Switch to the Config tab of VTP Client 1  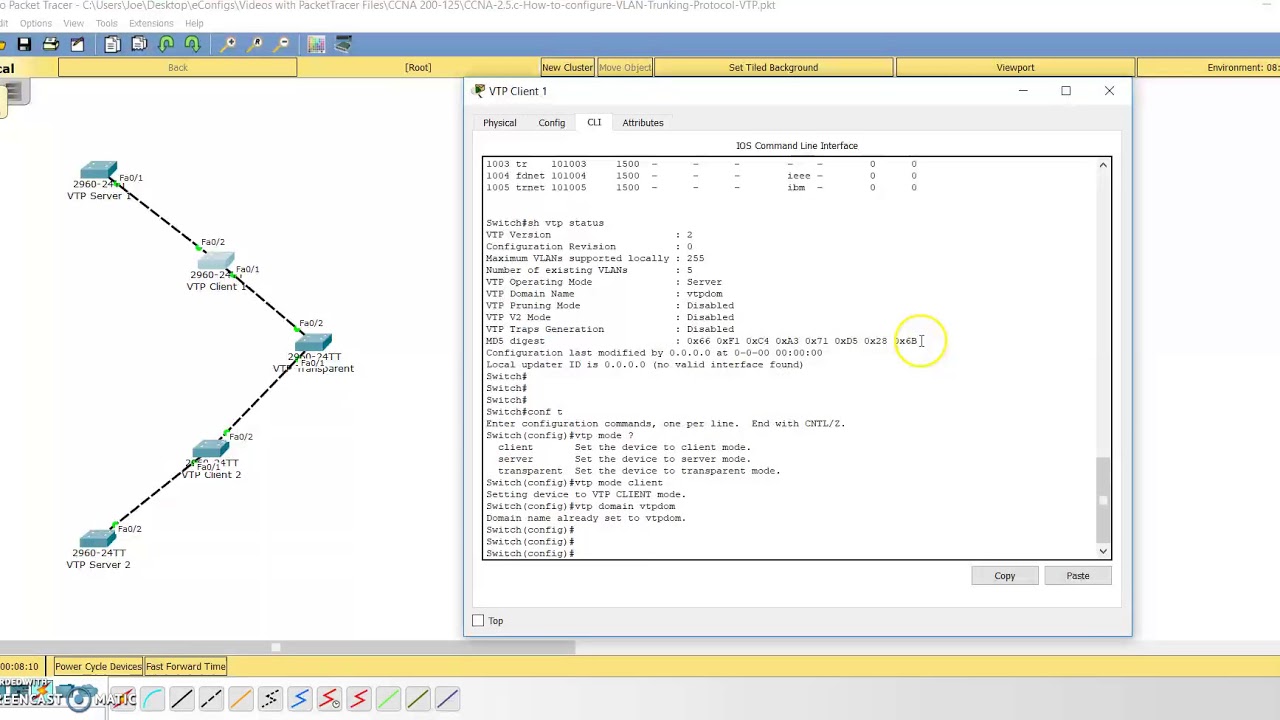(x=551, y=122)
